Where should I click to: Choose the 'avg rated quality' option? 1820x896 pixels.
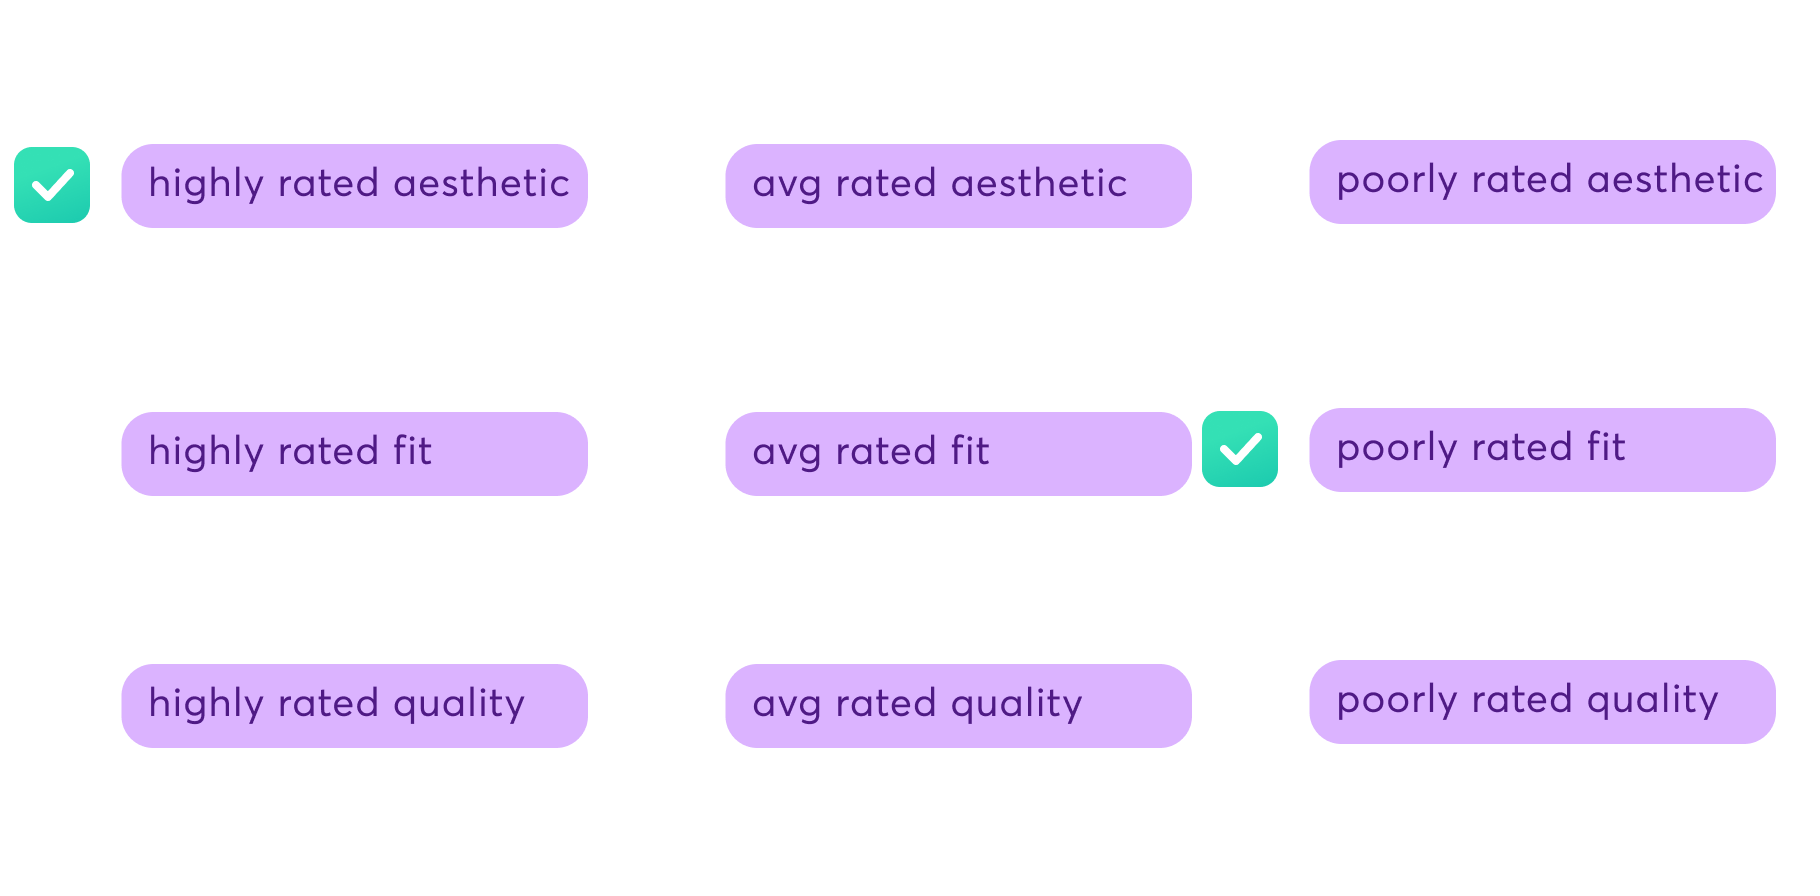[x=959, y=706]
